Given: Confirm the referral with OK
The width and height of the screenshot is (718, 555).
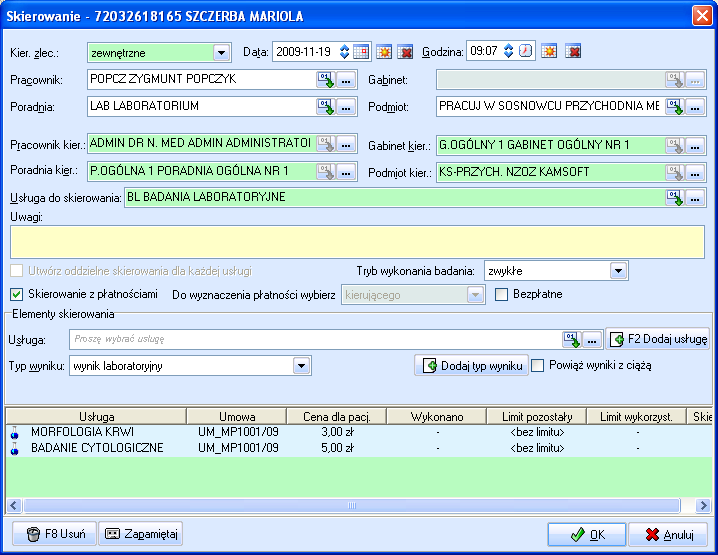Looking at the screenshot, I should pos(587,534).
